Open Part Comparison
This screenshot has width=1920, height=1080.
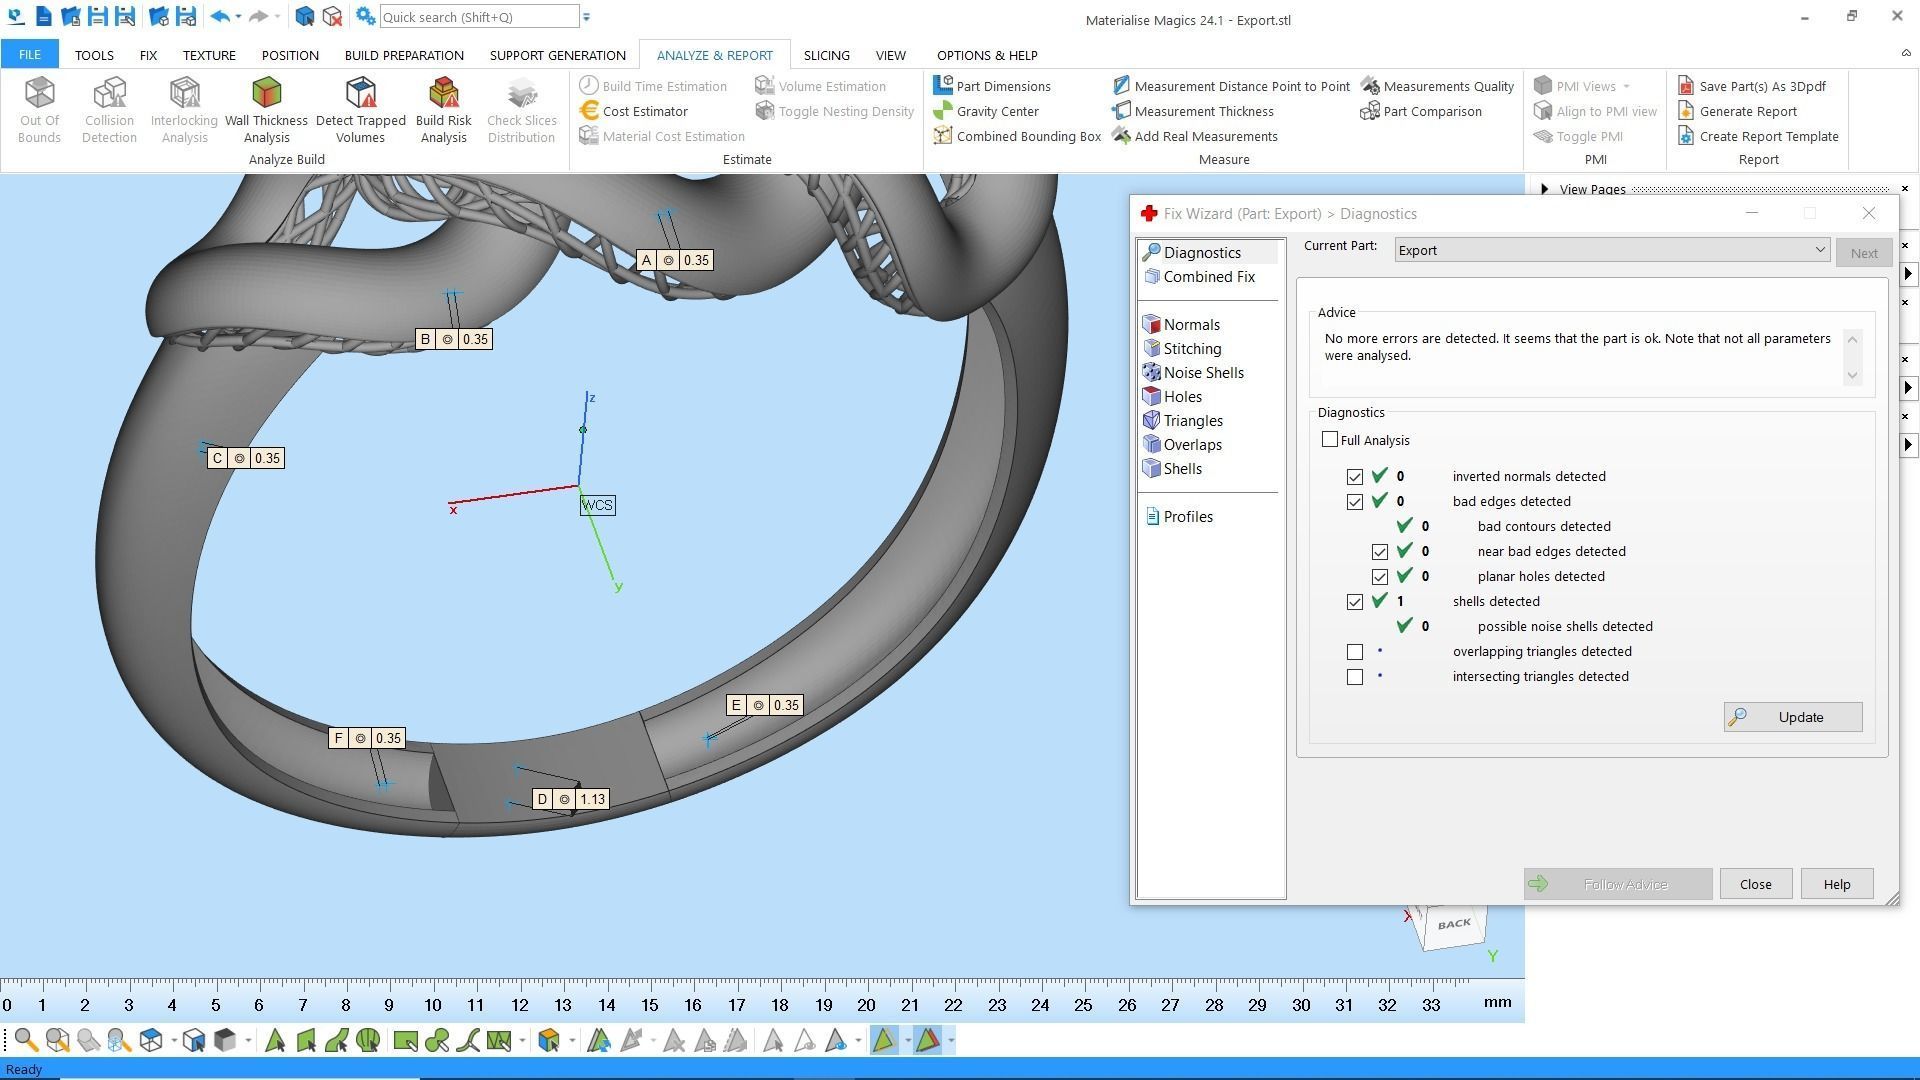[1421, 111]
